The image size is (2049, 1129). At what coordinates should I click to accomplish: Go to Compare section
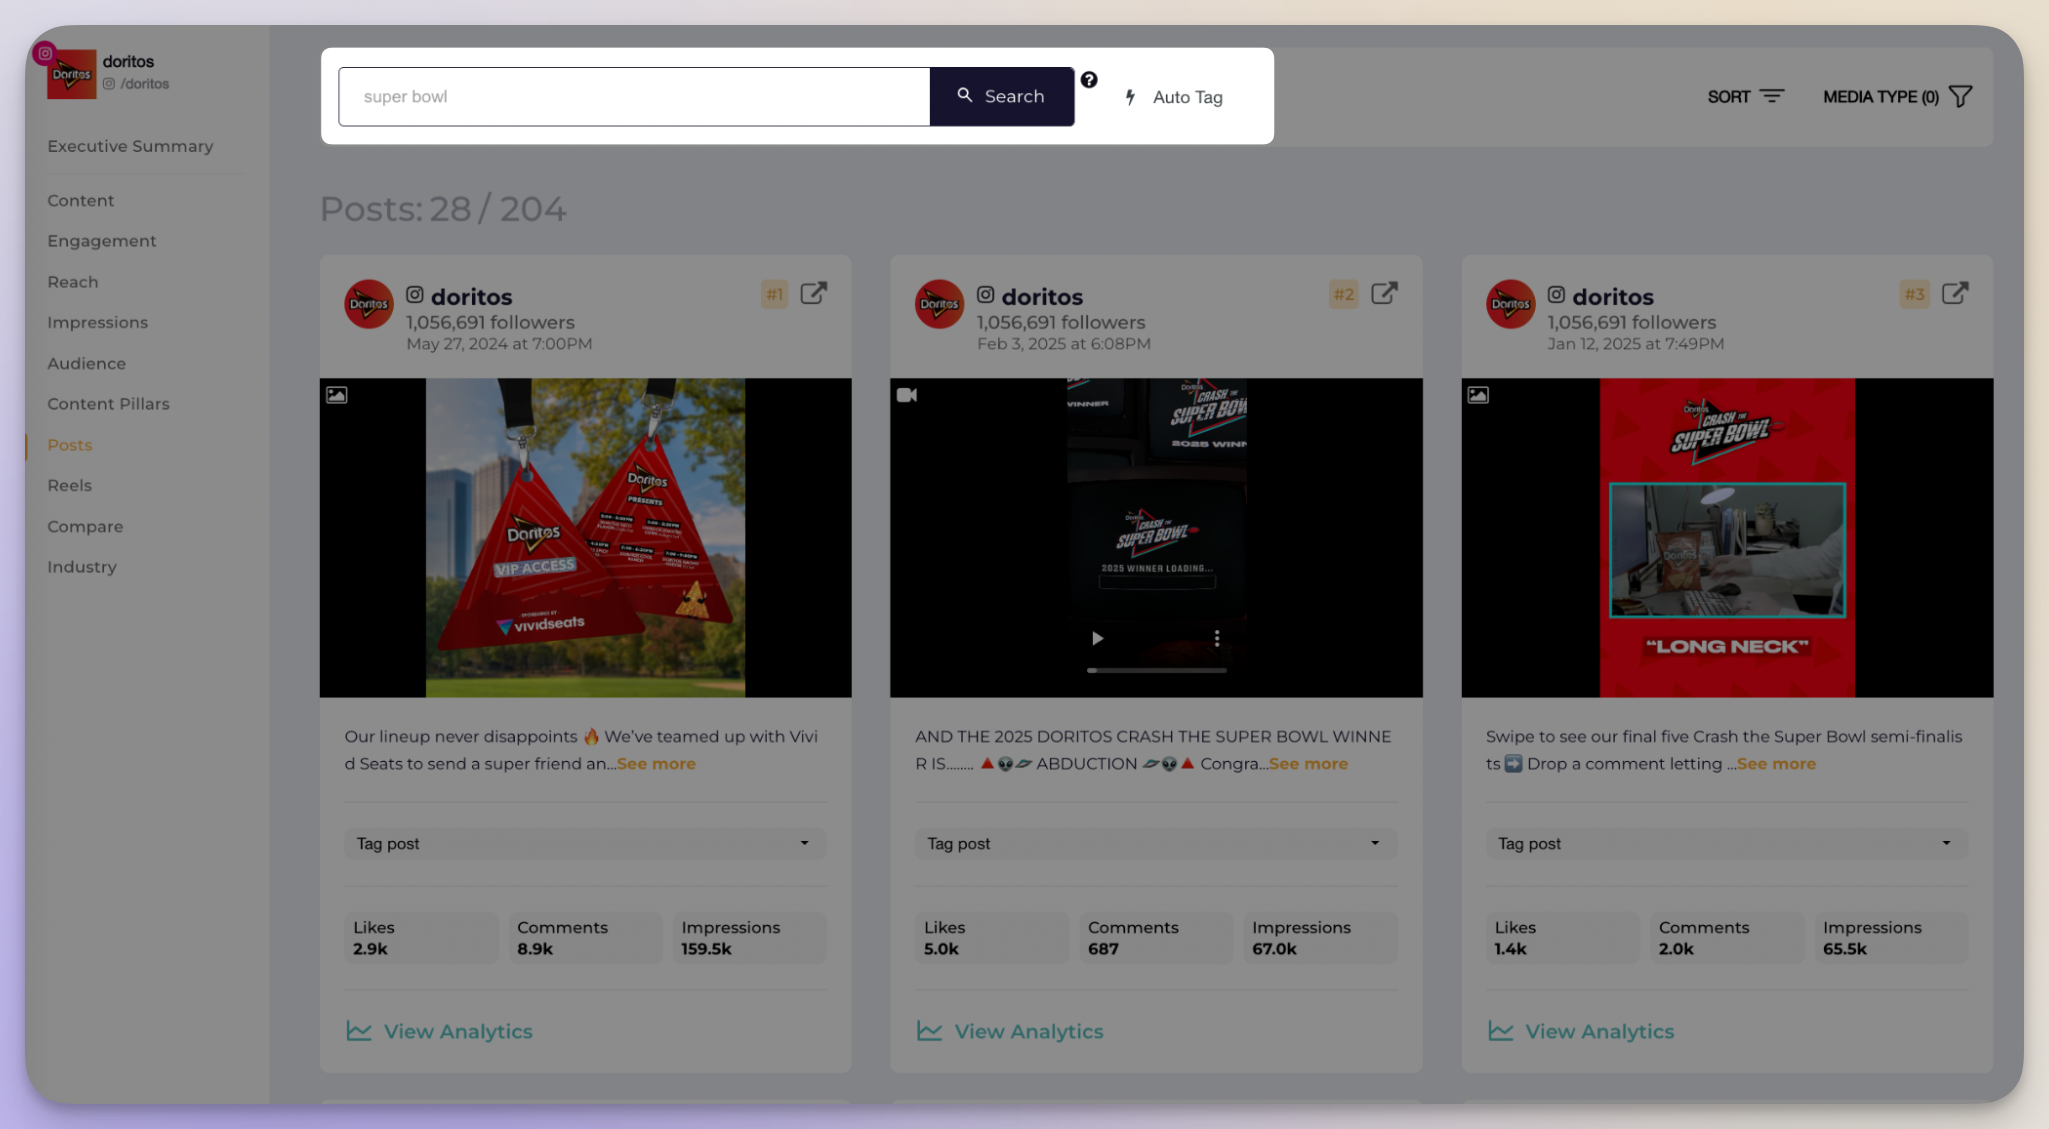coord(86,526)
